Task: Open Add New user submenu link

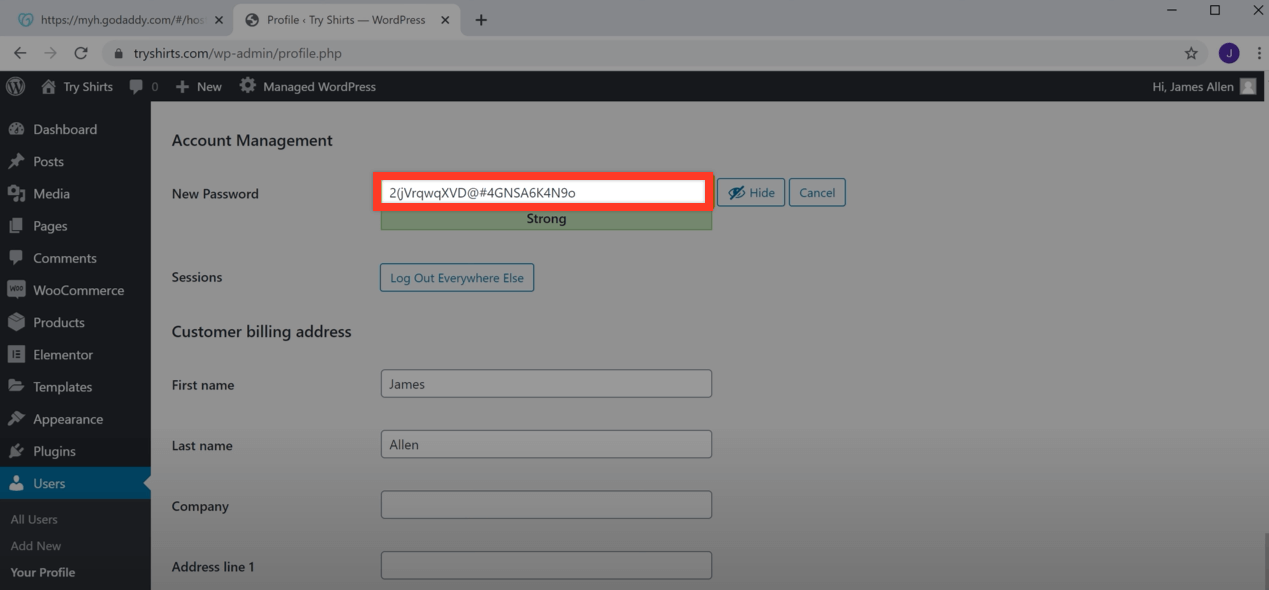Action: [36, 546]
